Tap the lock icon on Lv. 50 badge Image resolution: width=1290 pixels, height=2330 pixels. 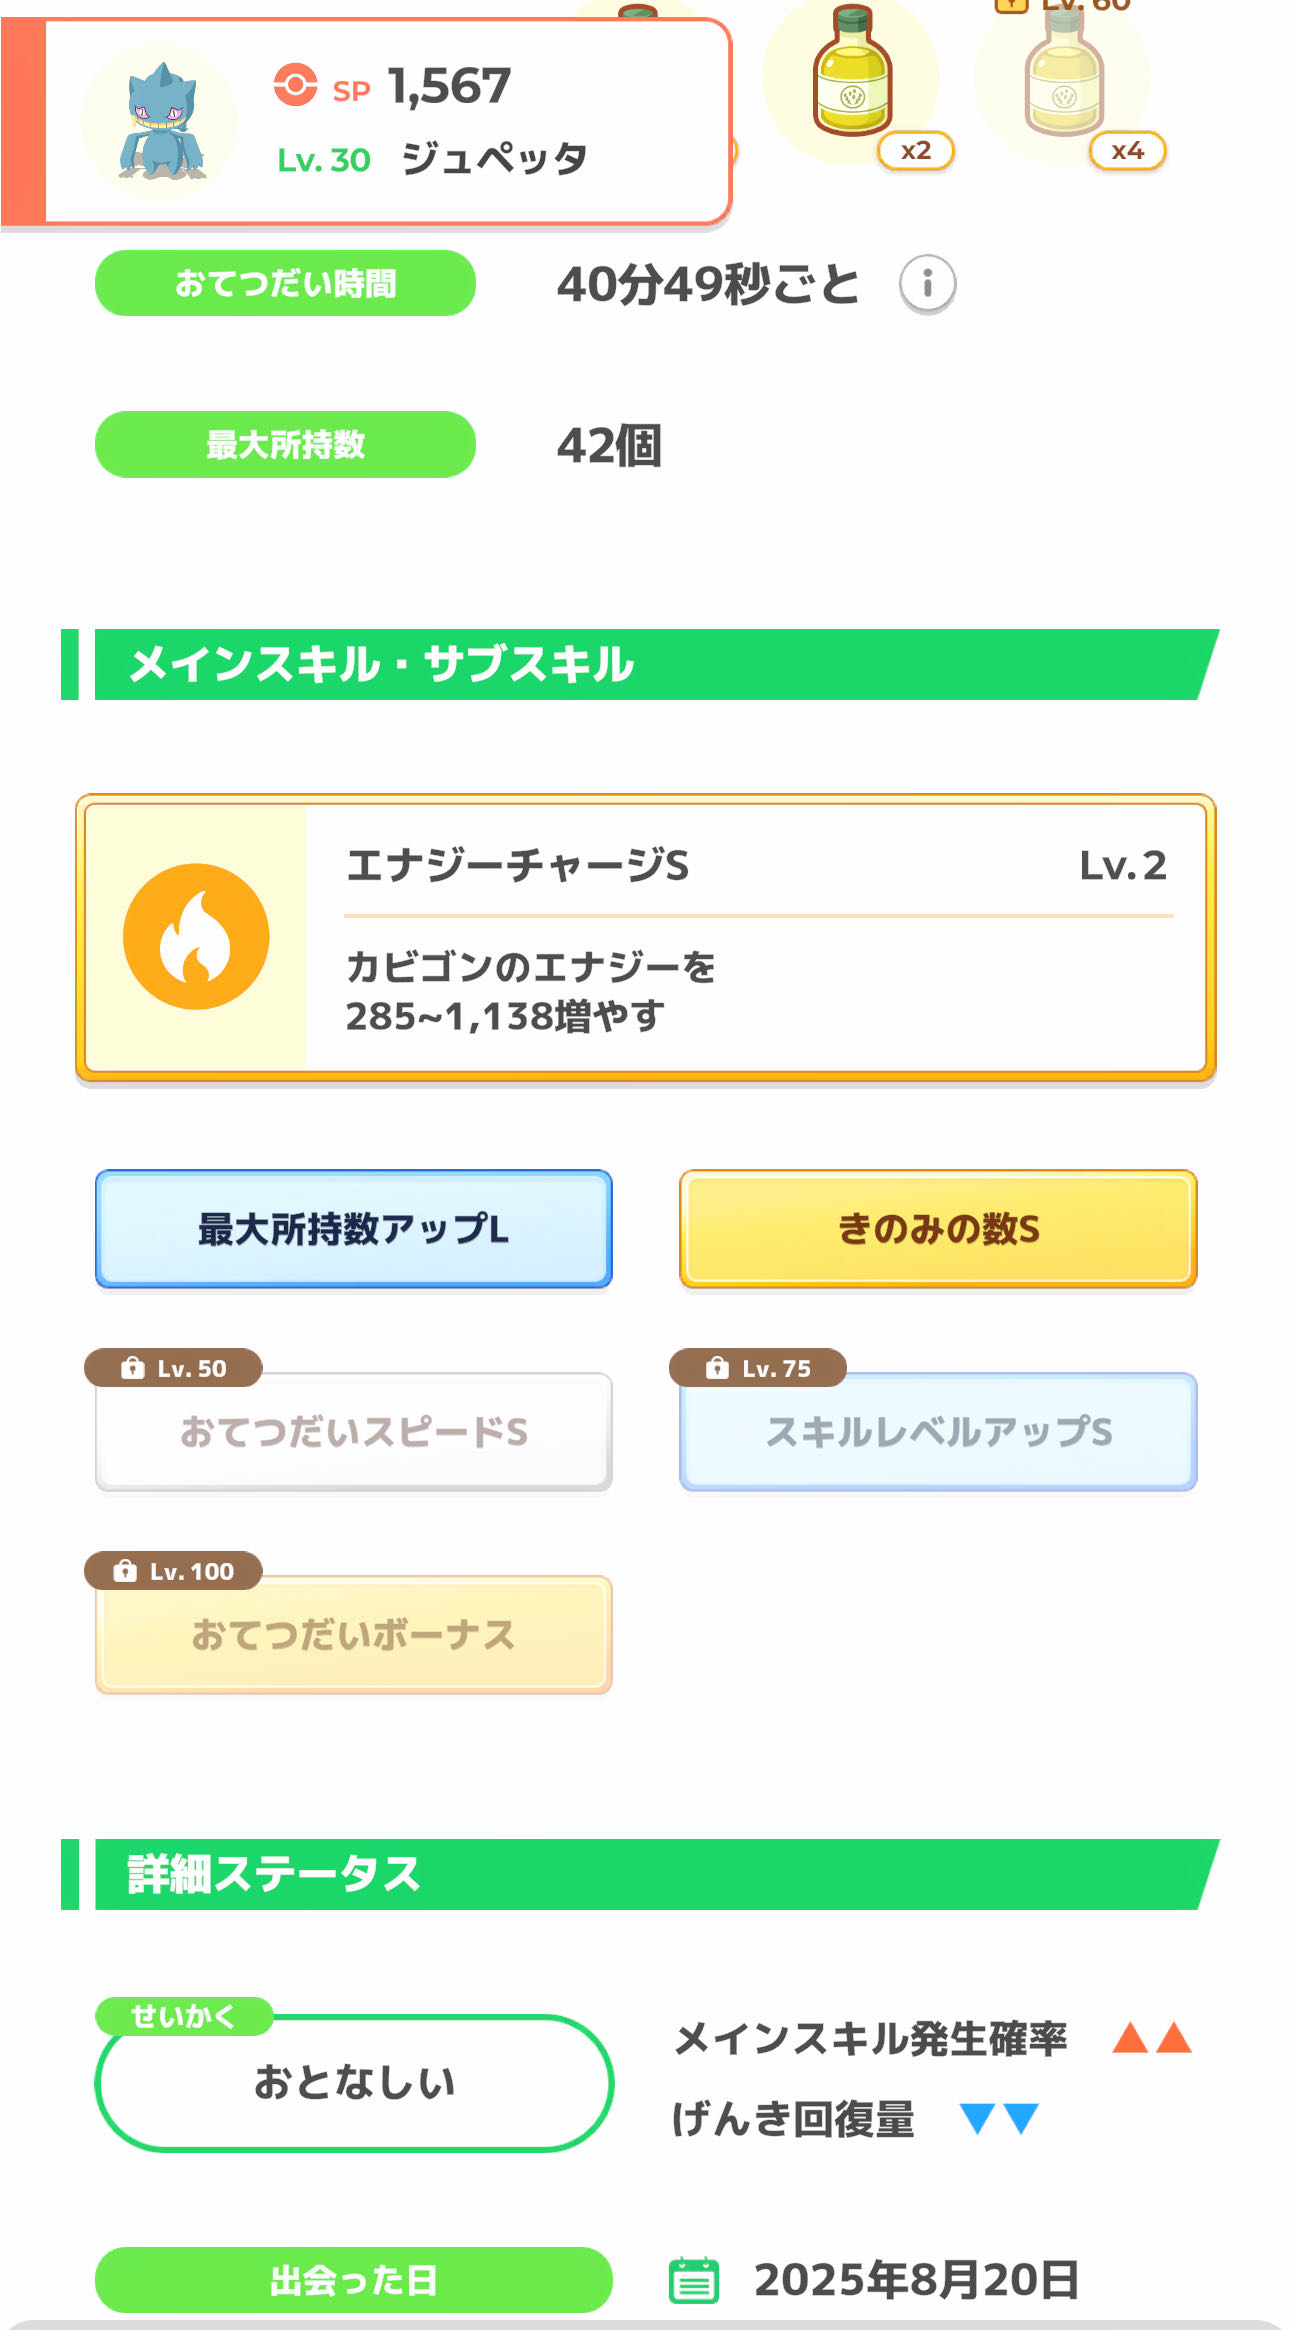point(132,1368)
